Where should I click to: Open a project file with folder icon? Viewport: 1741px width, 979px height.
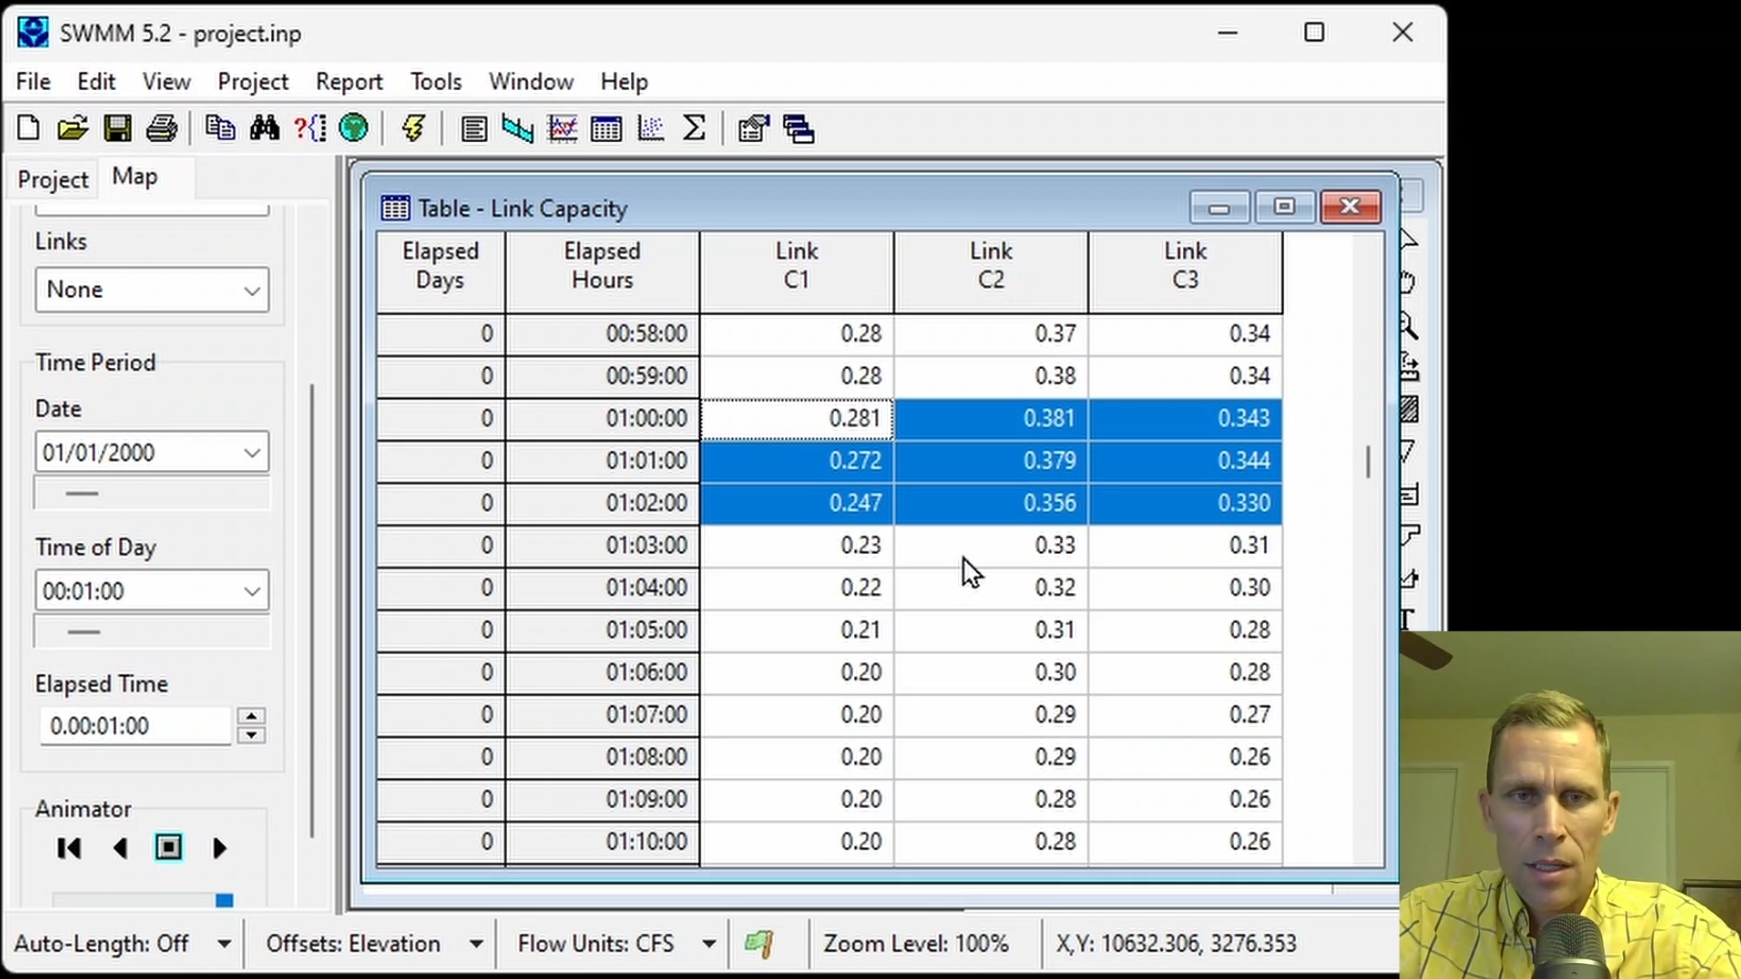72,128
